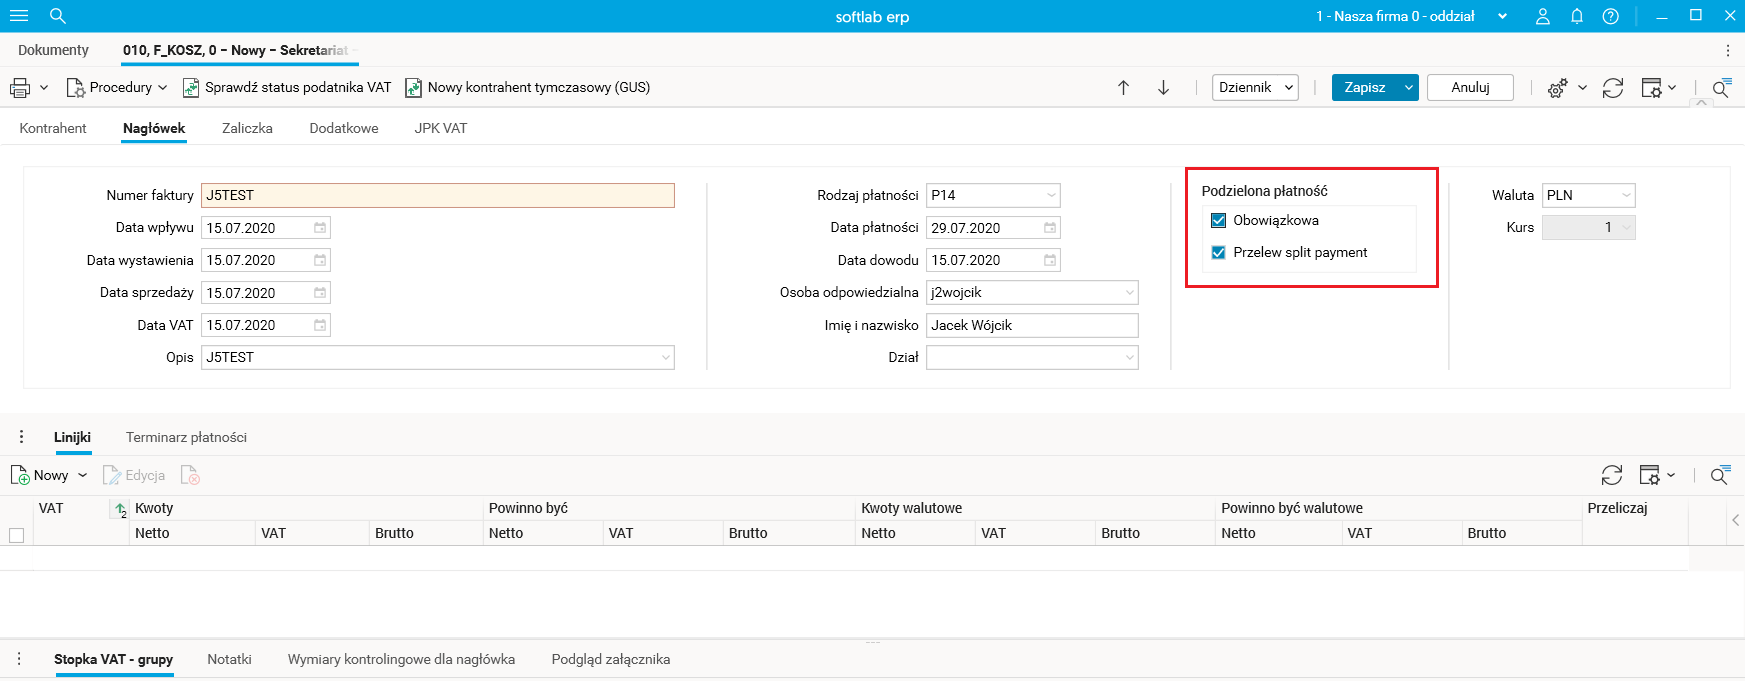Expand the side panel chevron beside Przeliczaj

1735,520
